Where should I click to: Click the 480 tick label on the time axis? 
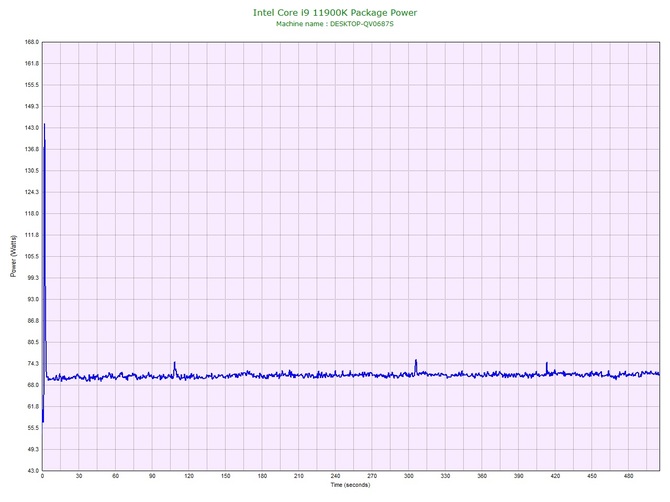[x=628, y=477]
